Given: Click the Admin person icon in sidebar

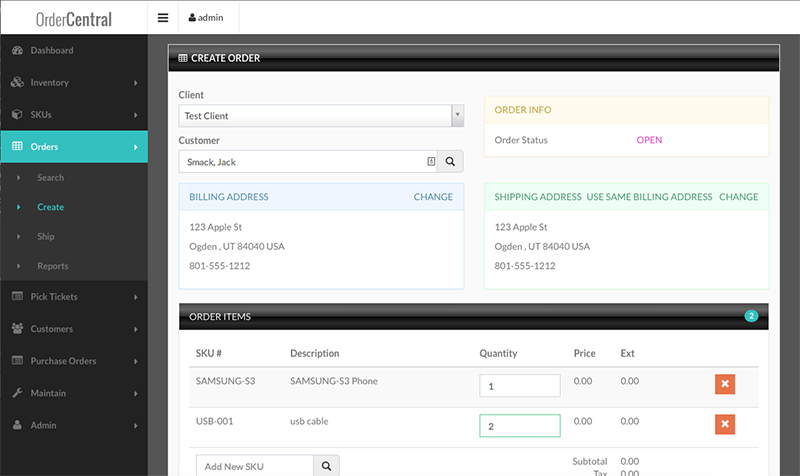Looking at the screenshot, I should coord(17,425).
